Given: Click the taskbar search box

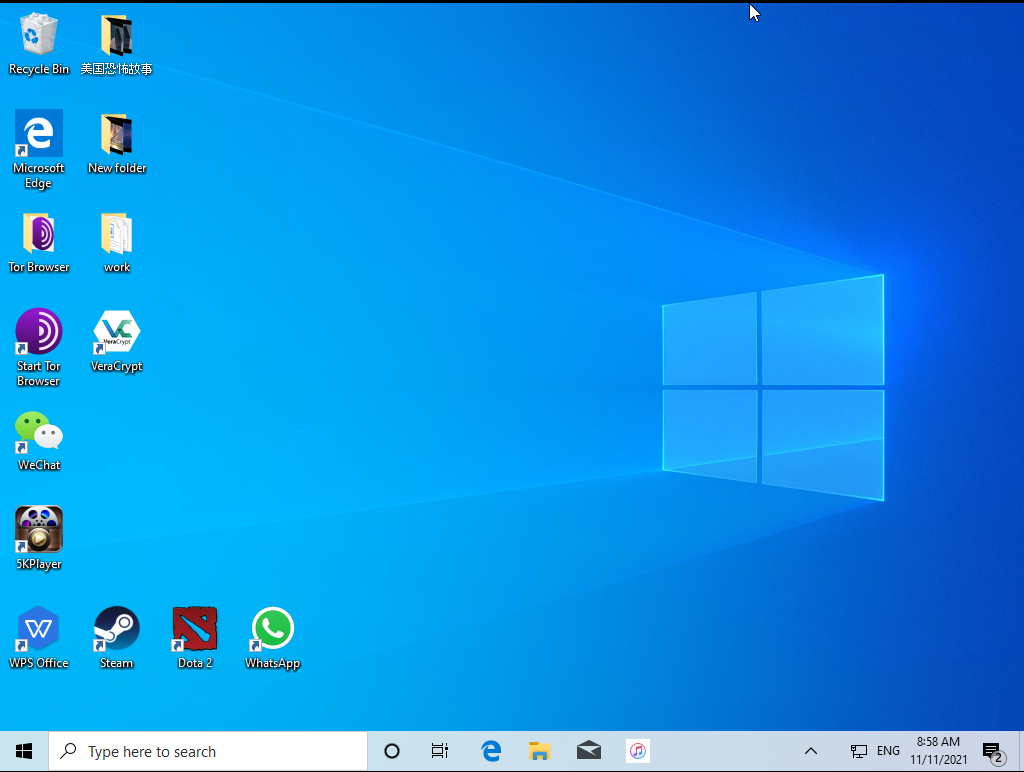Looking at the screenshot, I should [x=208, y=751].
